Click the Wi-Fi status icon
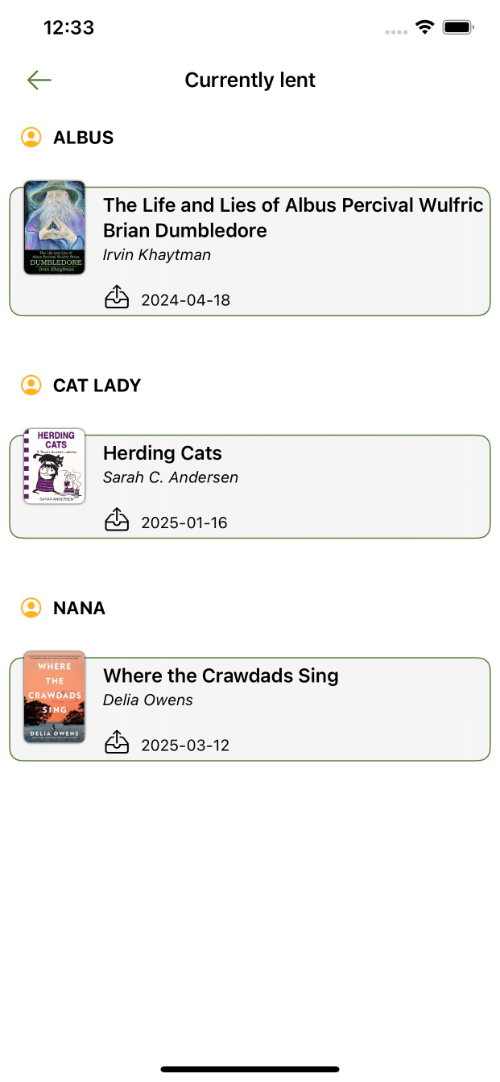The height and width of the screenshot is (1082, 500). (x=425, y=28)
